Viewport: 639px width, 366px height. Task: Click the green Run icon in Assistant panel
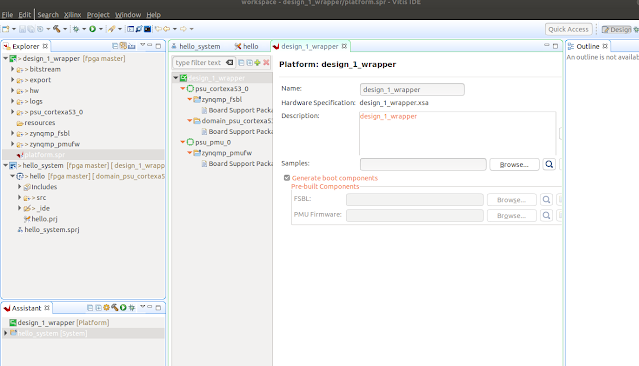point(123,308)
